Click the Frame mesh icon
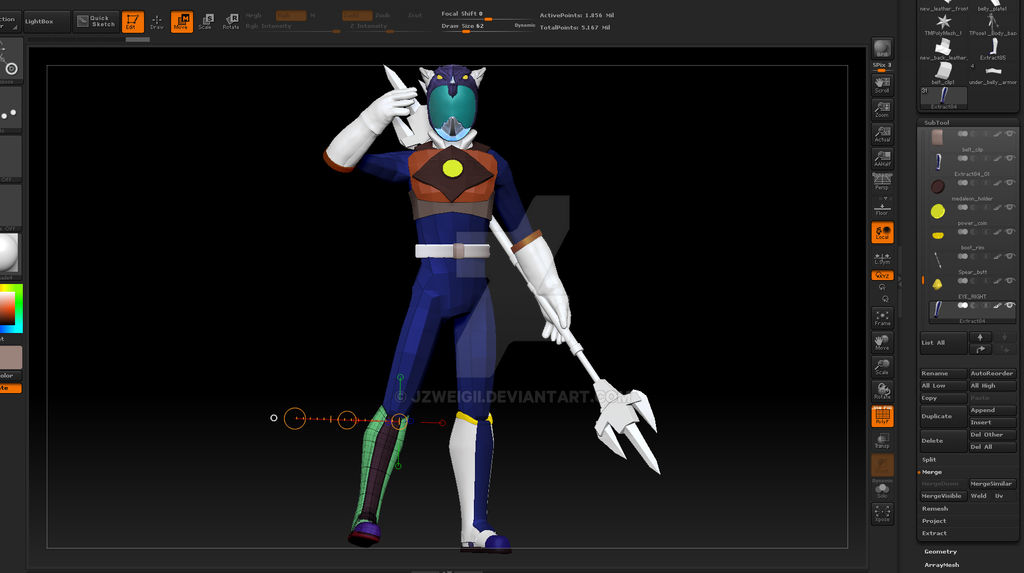 click(x=882, y=318)
